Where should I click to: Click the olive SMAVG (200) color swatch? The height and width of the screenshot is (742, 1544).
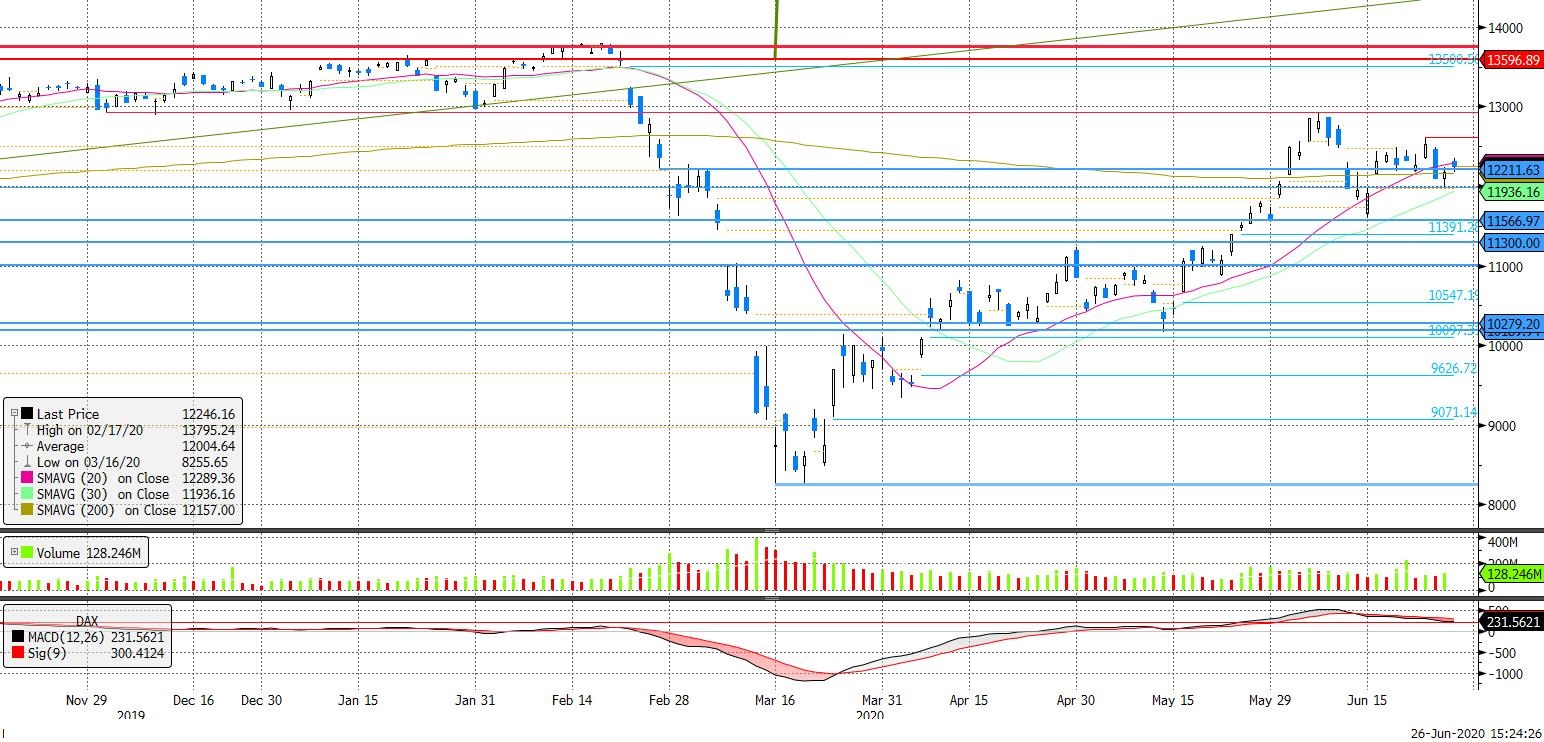pyautogui.click(x=27, y=510)
